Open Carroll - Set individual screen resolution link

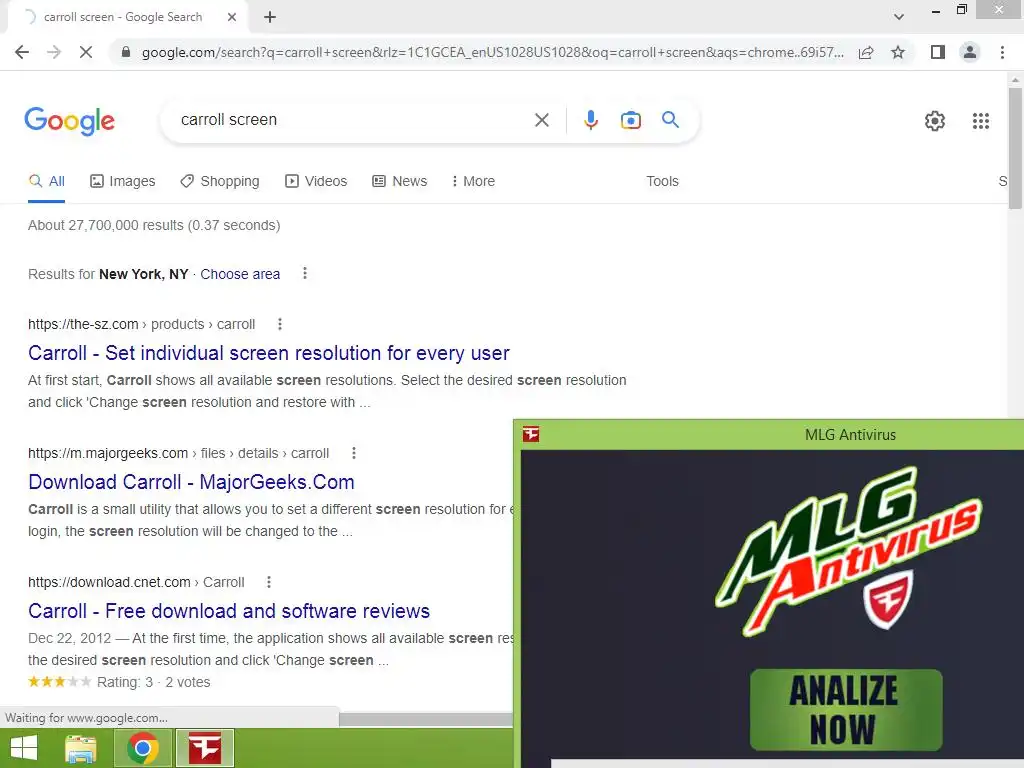pos(268,353)
